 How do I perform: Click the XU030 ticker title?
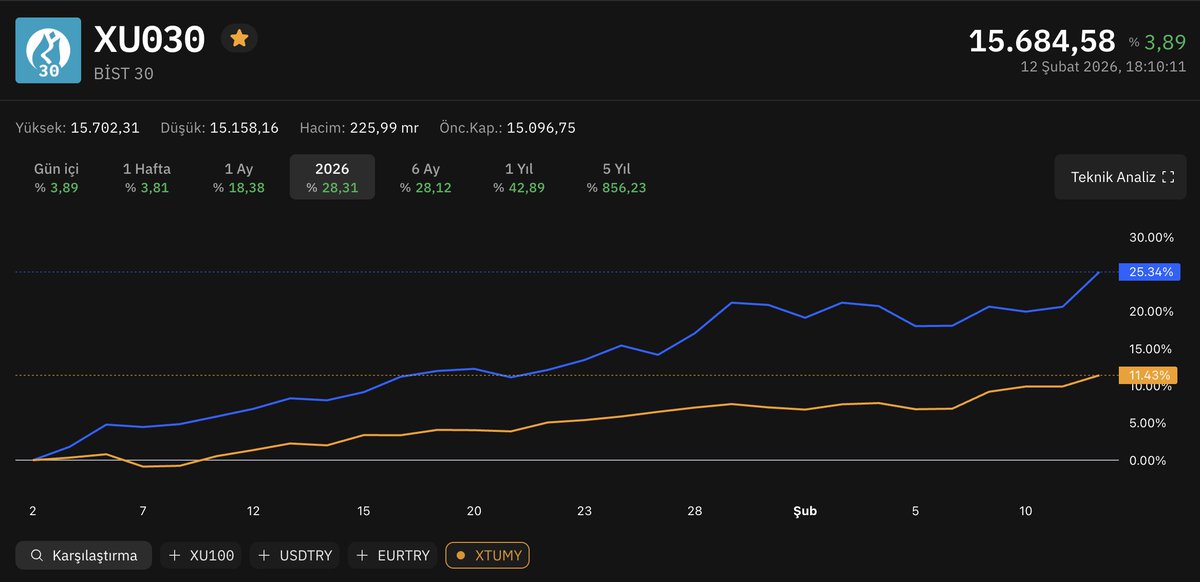(x=149, y=39)
